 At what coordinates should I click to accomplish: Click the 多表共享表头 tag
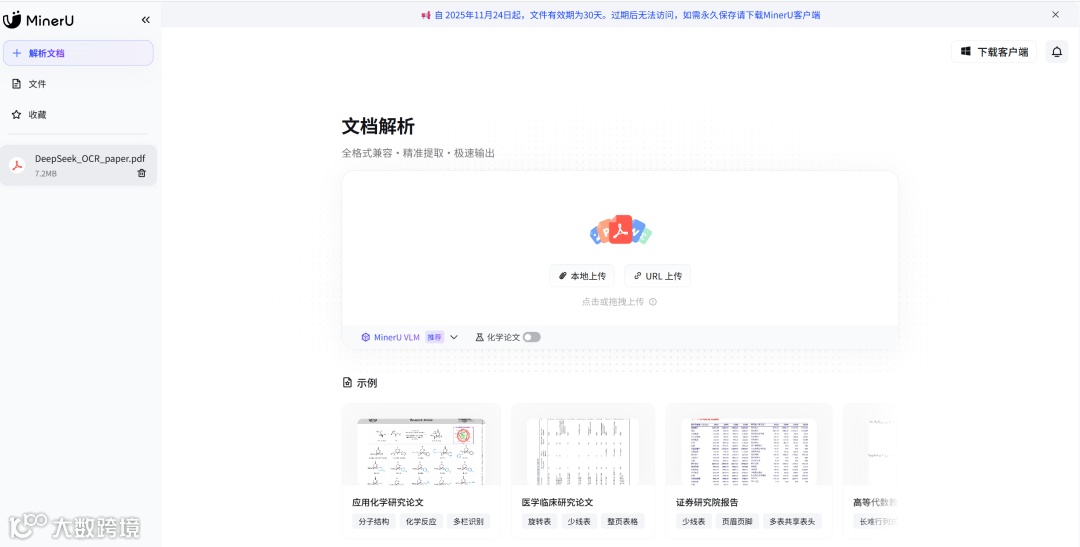[x=792, y=522]
